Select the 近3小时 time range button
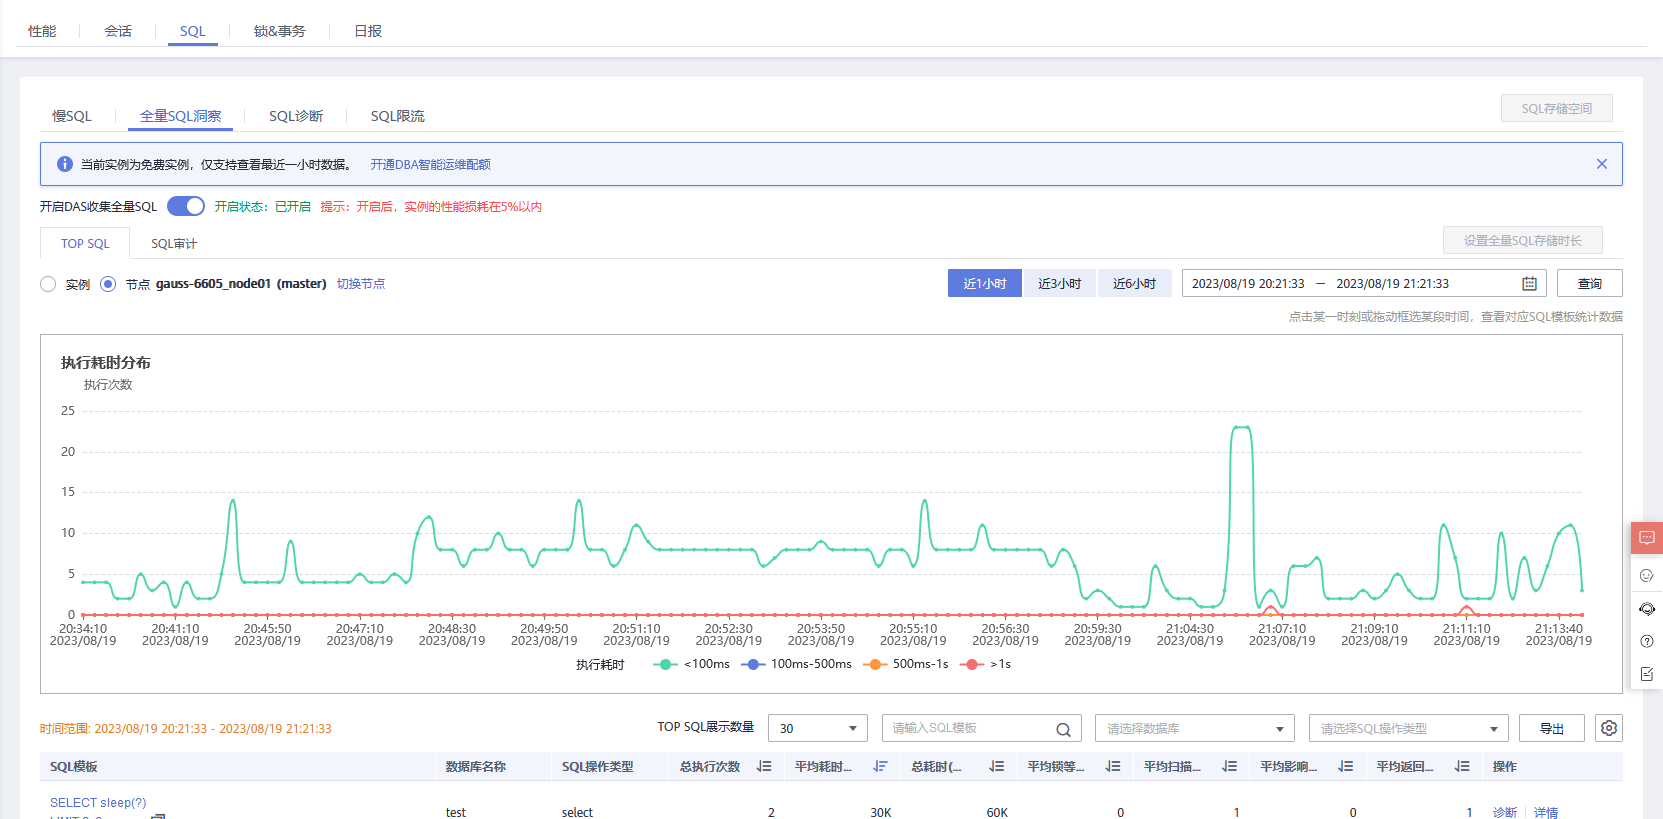The width and height of the screenshot is (1663, 819). point(1060,283)
